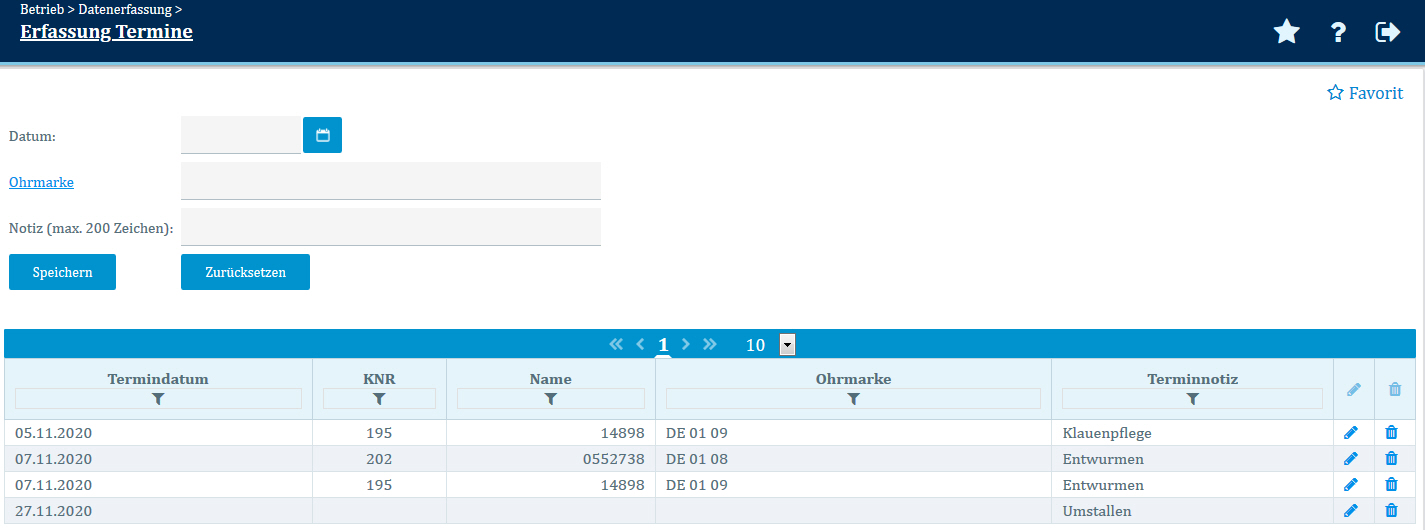Edit the Klauenpflege appointment row
Image resolution: width=1425 pixels, height=530 pixels.
pyautogui.click(x=1351, y=433)
